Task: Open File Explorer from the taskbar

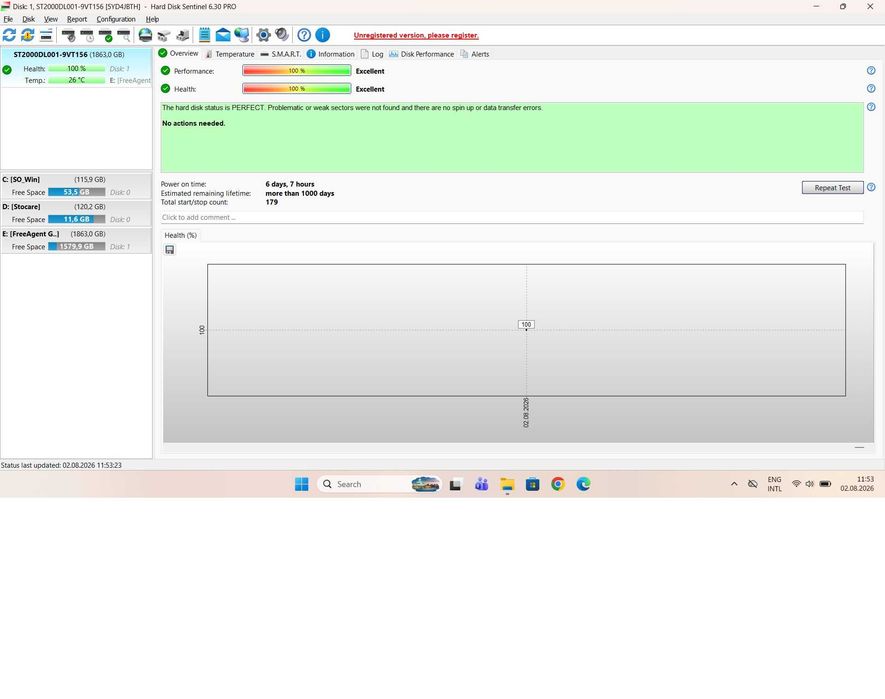Action: click(x=507, y=484)
